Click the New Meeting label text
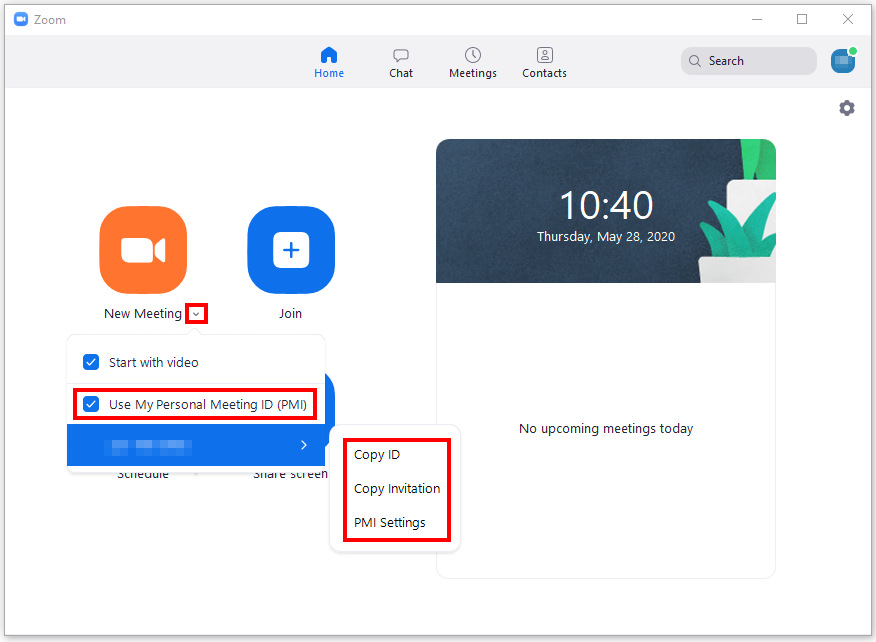 point(143,314)
